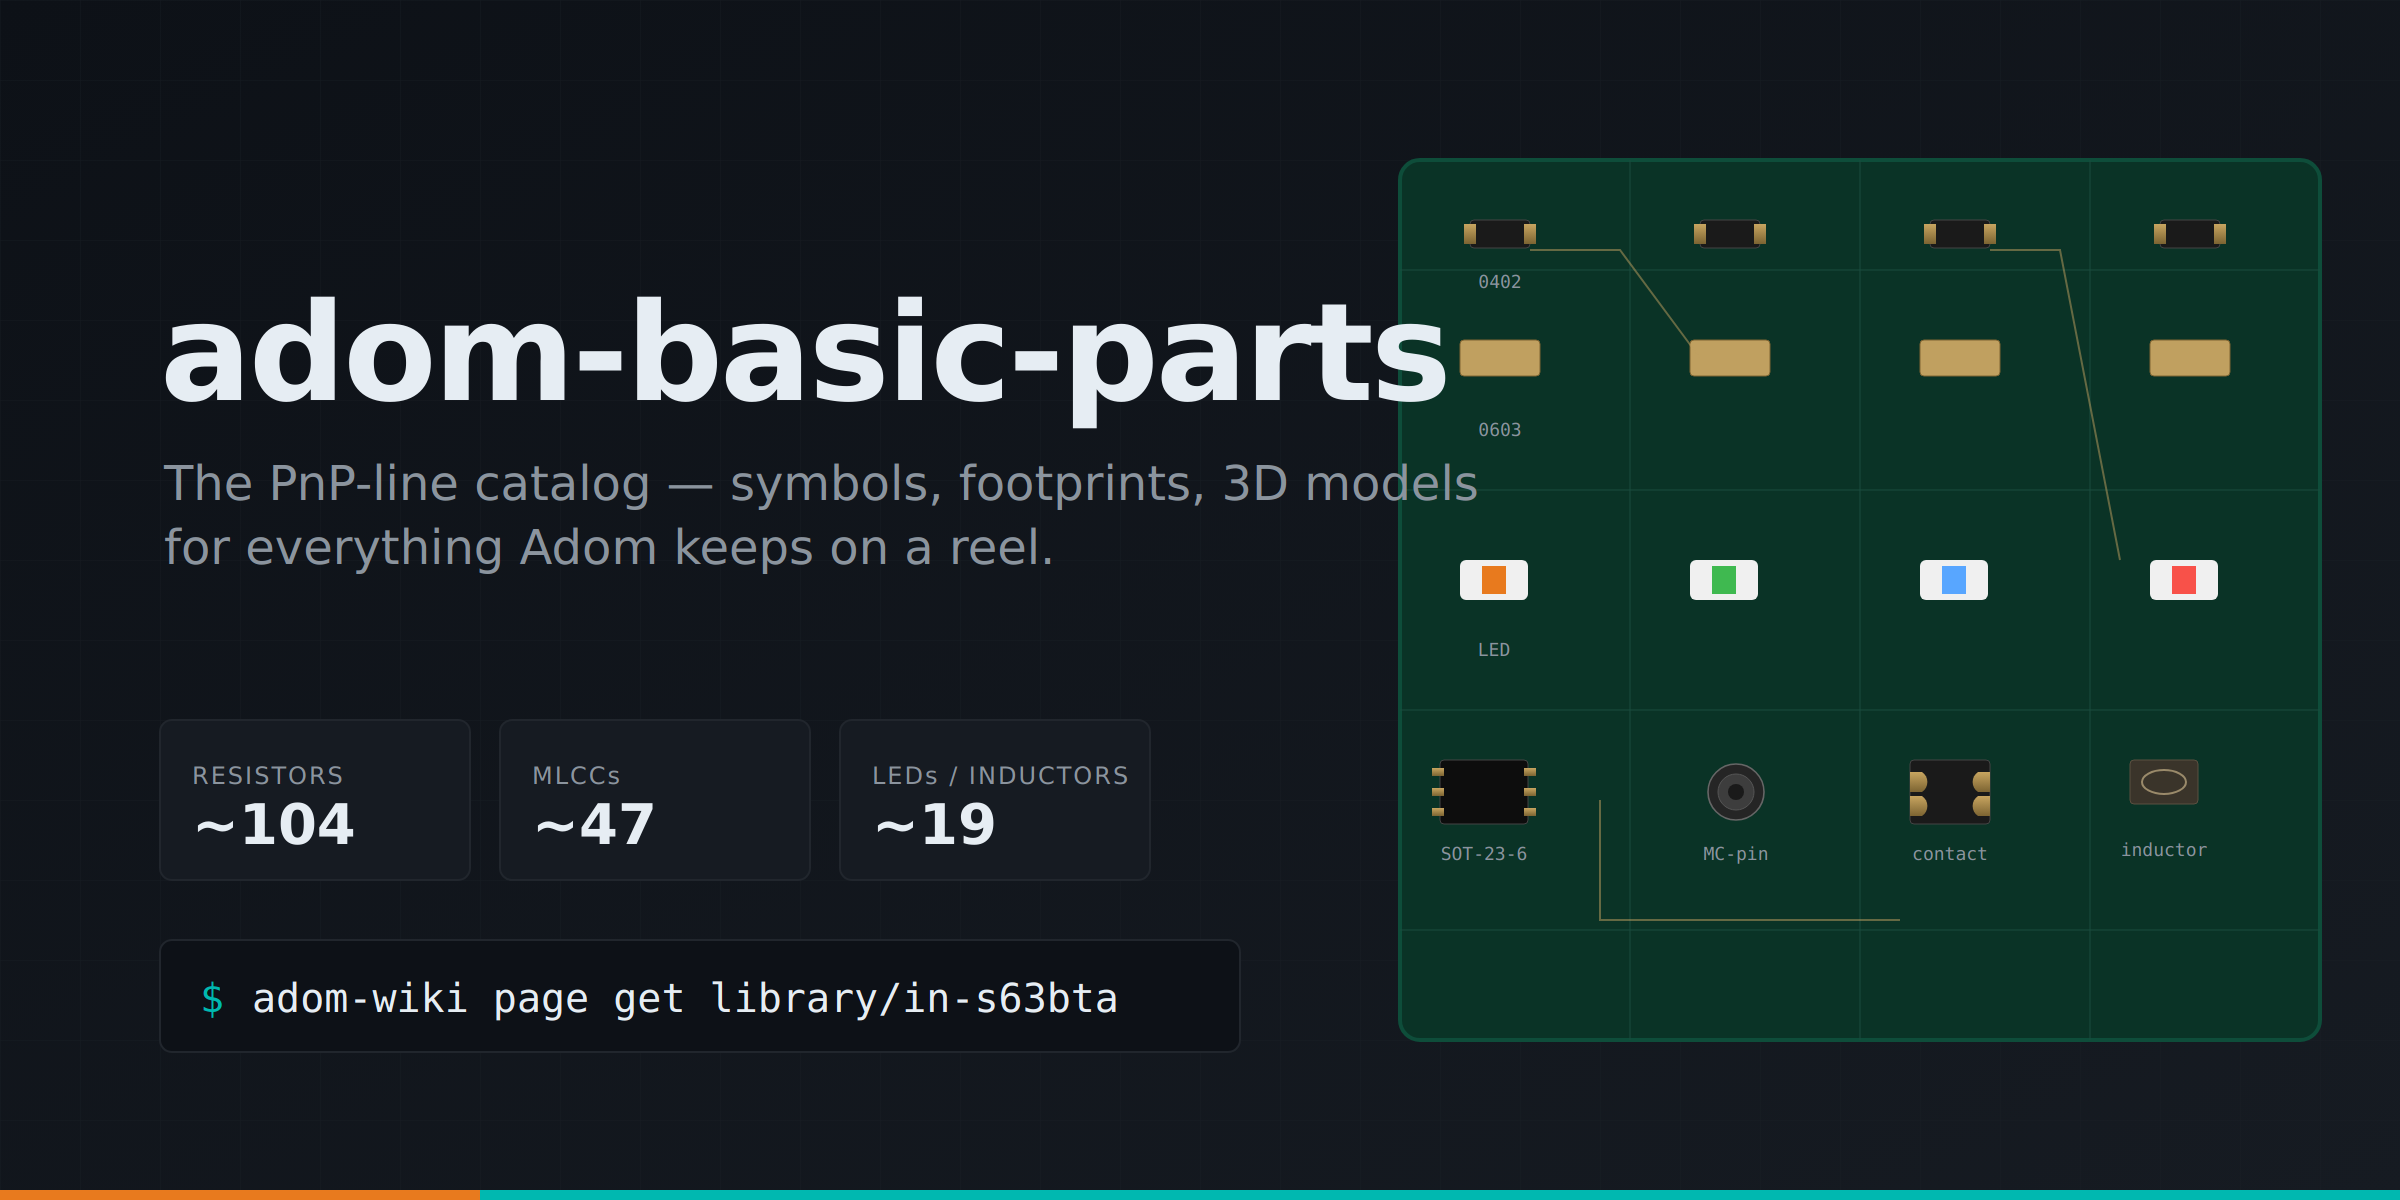Click the 0402 labeled chip resistor
This screenshot has height=1200, width=2400.
[1500, 234]
